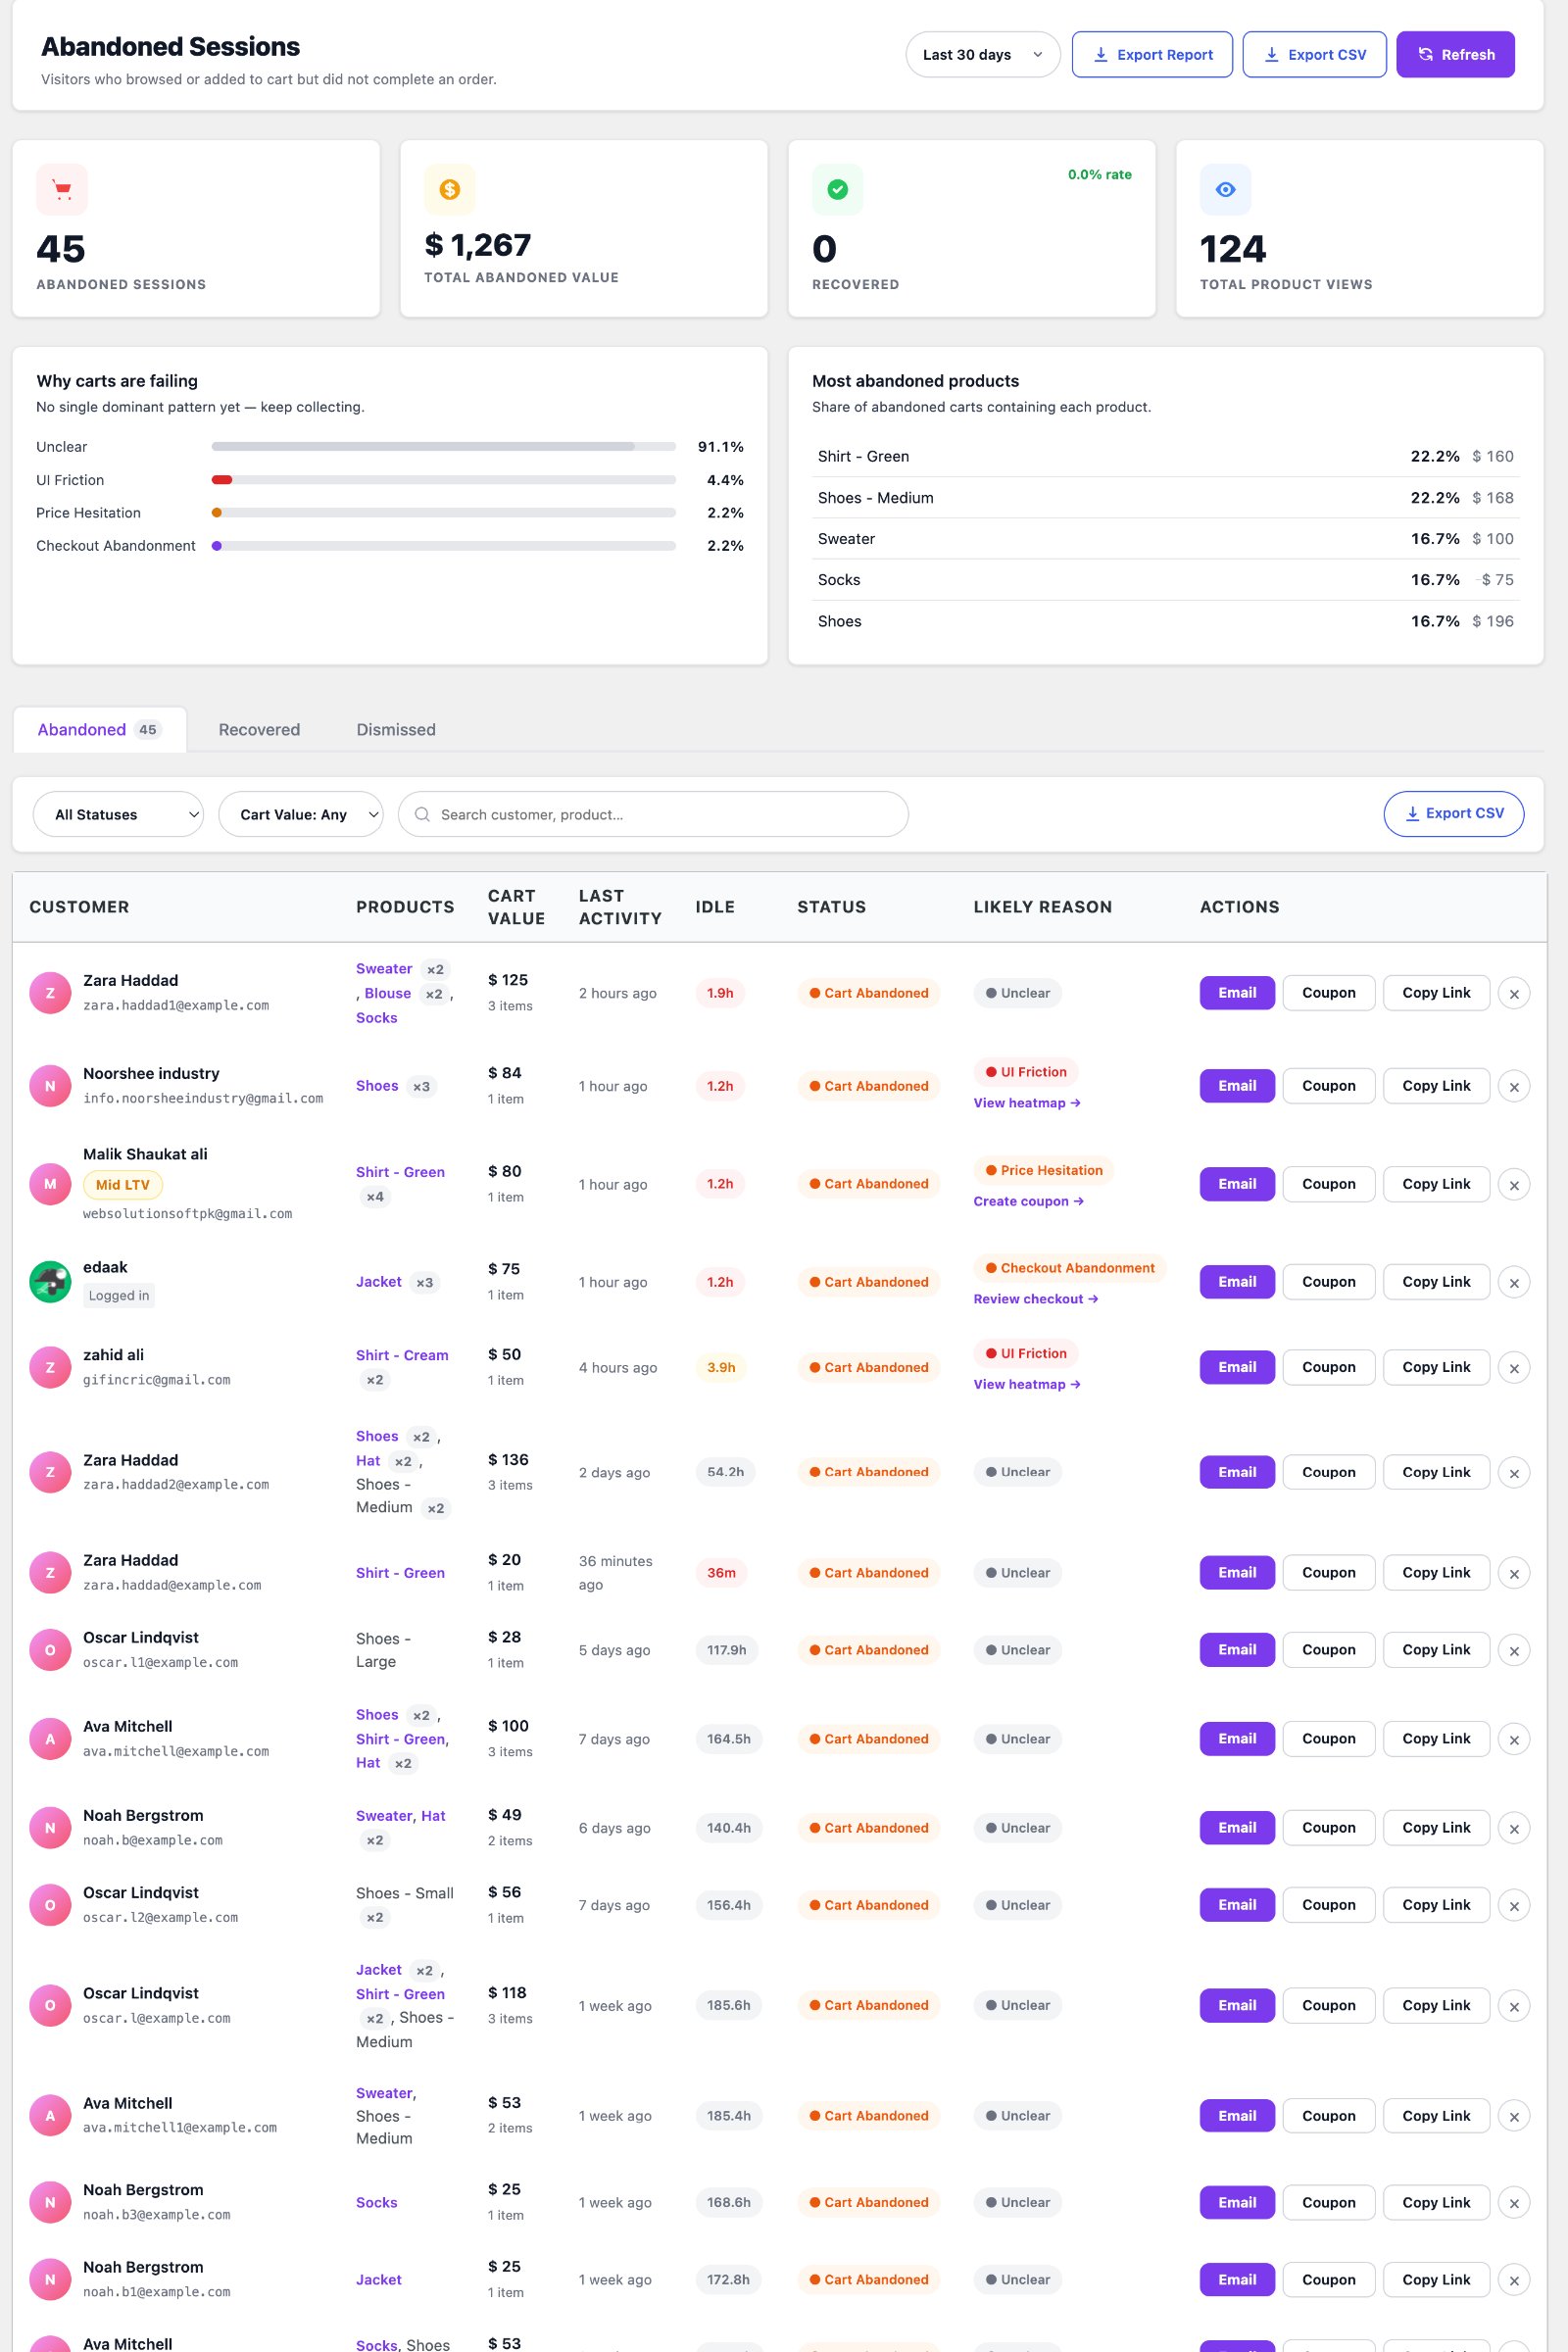Click edaak's green avatar image

coord(50,1282)
